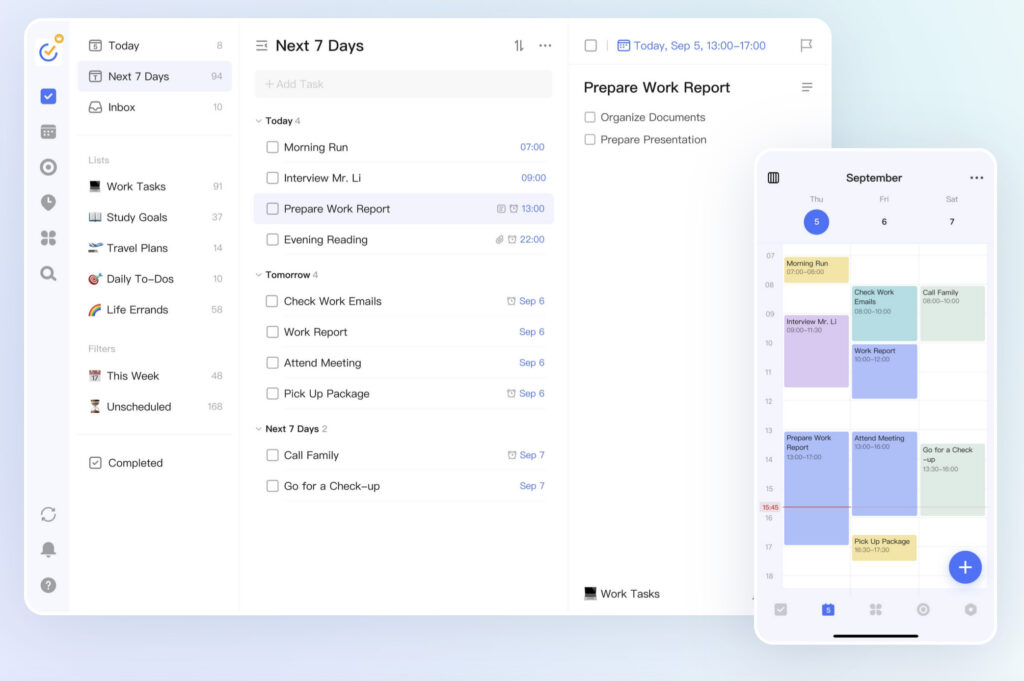Complete the Prepare Presentation subtask
This screenshot has width=1024, height=681.
(590, 140)
